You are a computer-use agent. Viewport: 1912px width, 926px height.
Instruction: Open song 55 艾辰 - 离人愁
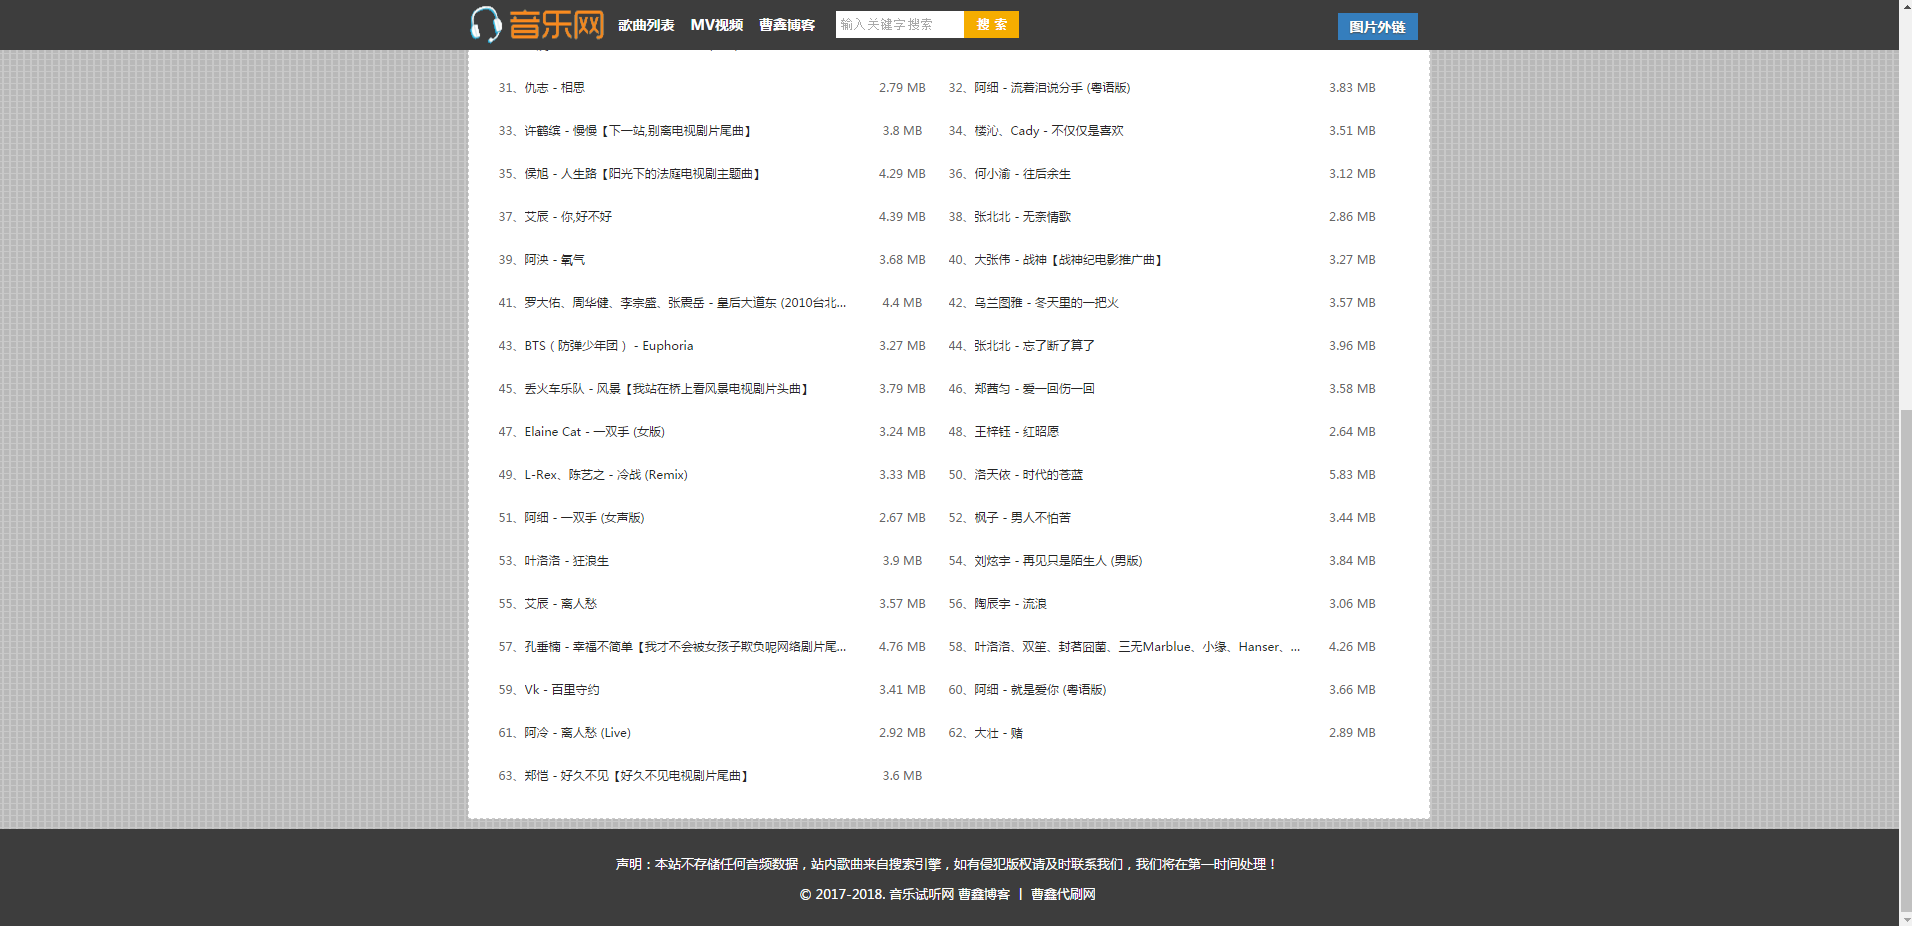click(561, 604)
